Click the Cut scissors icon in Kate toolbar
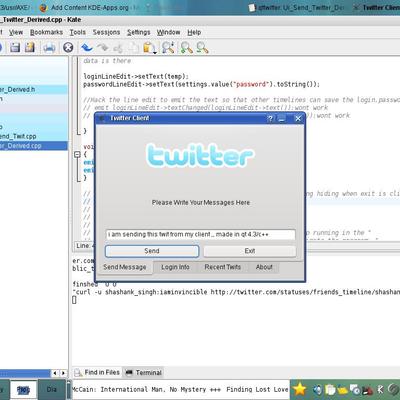 point(118,48)
